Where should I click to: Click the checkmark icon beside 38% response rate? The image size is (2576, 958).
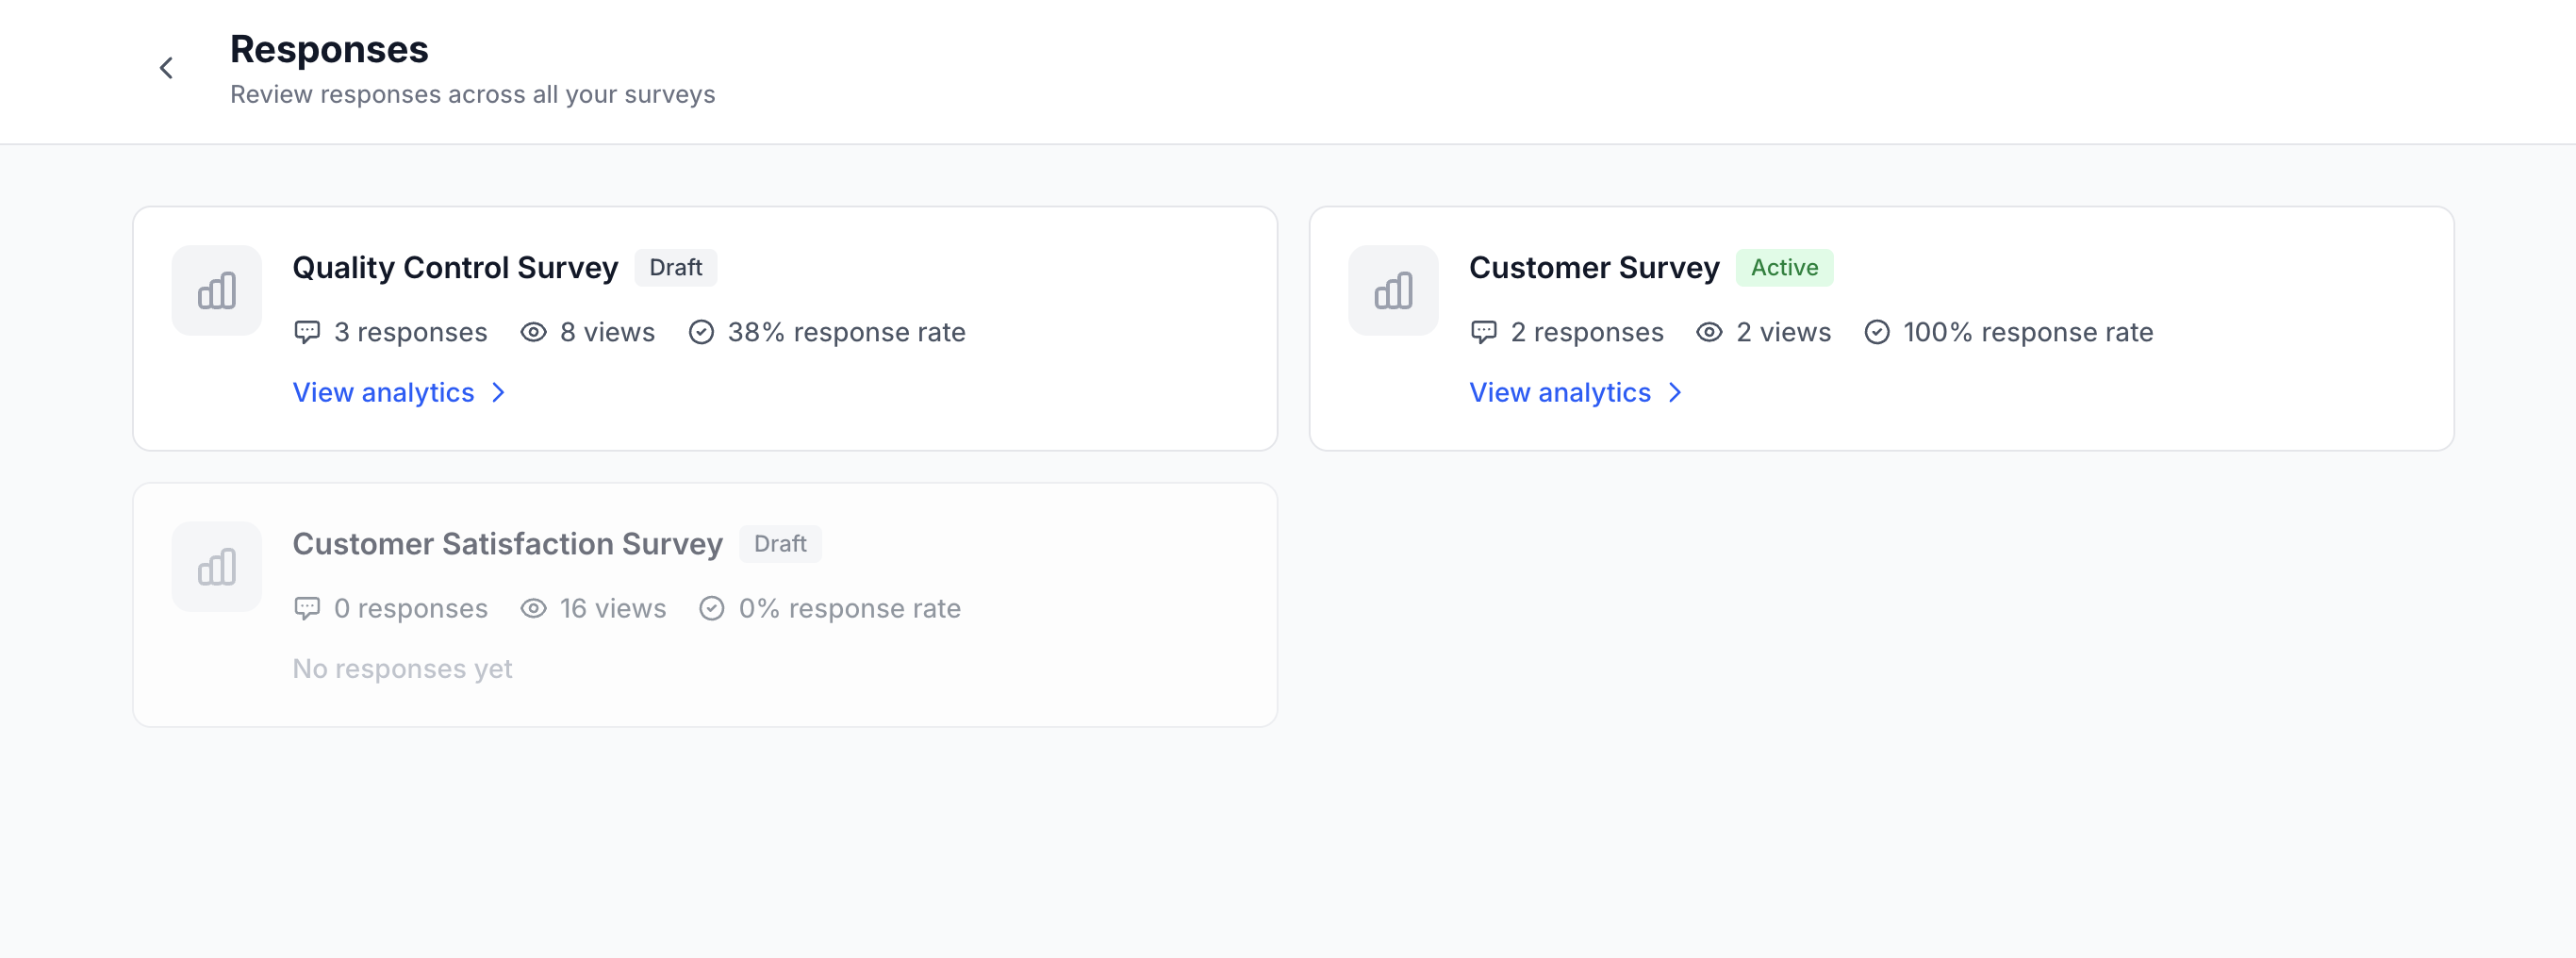pyautogui.click(x=701, y=332)
